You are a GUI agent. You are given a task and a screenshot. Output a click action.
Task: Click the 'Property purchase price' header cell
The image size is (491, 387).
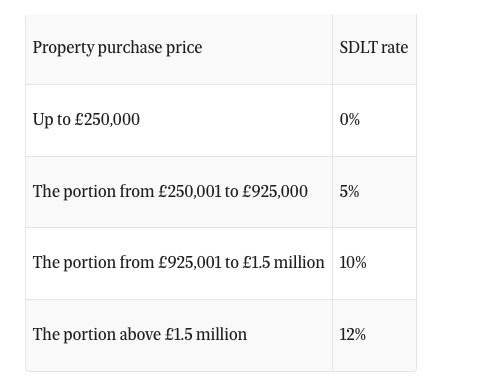(x=179, y=49)
